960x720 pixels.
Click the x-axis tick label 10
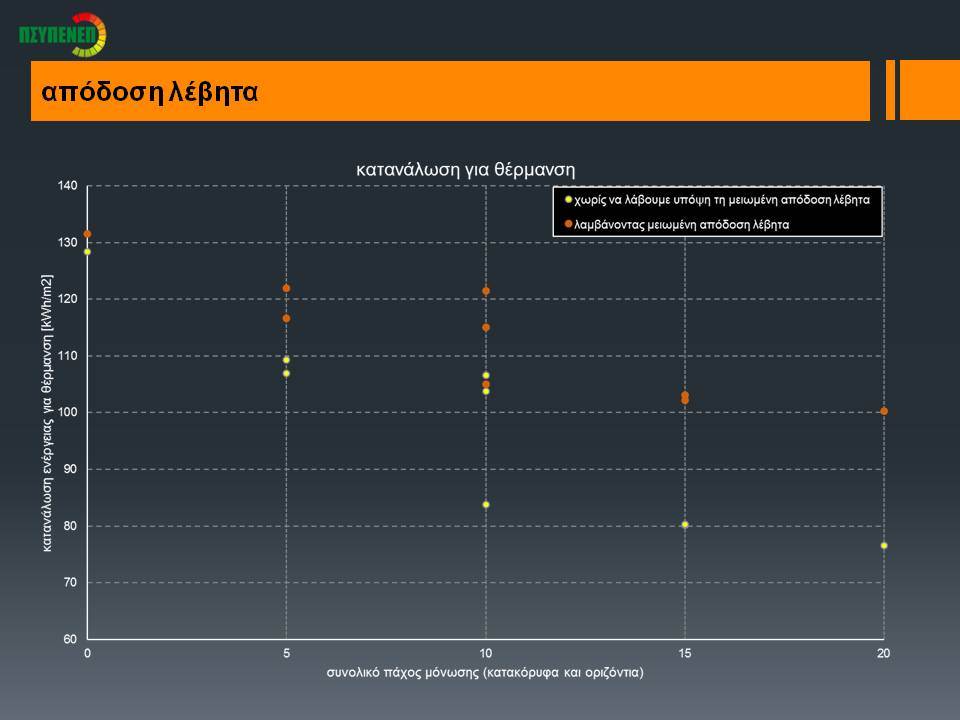pyautogui.click(x=486, y=653)
